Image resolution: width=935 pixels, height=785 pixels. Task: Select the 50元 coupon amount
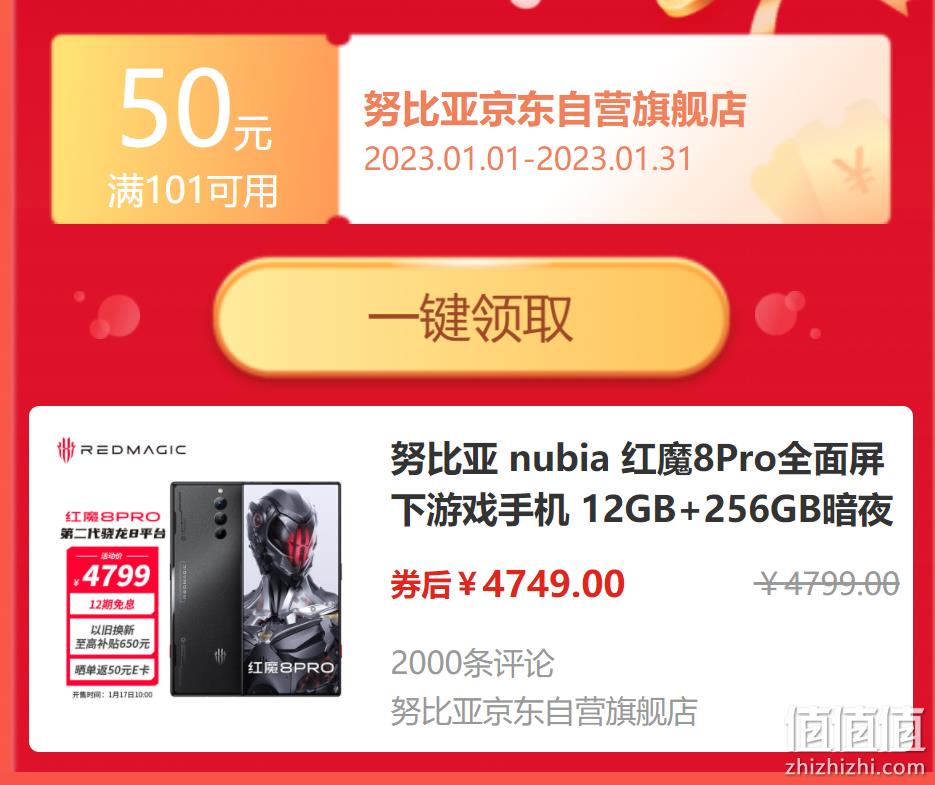point(196,109)
